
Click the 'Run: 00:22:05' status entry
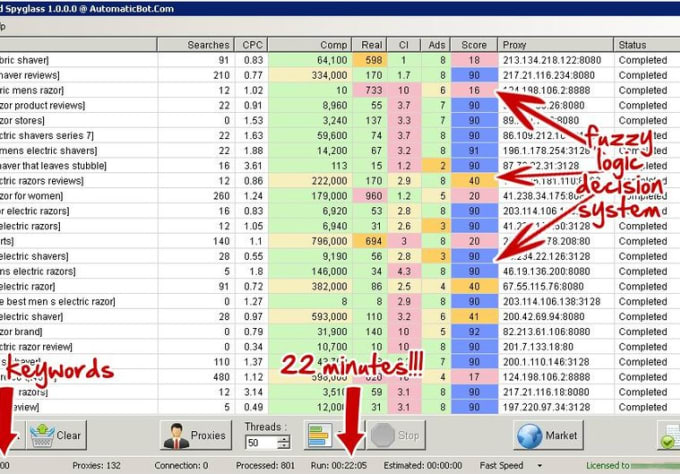(x=339, y=465)
